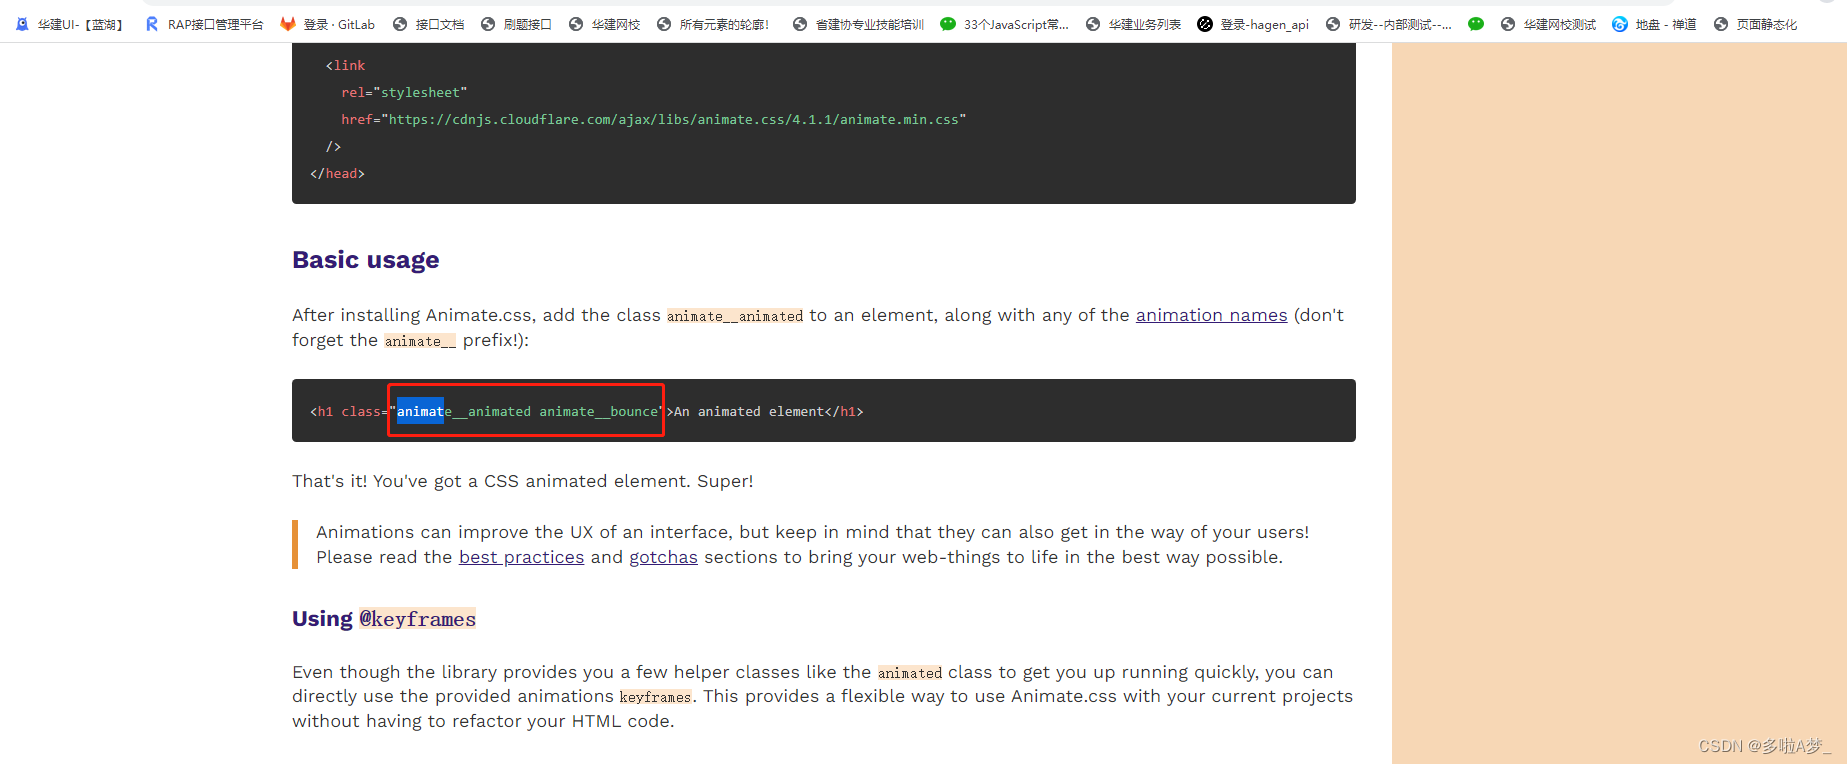
Task: Open the 华建UI-【蓝湖】 bookmark
Action: tap(69, 24)
